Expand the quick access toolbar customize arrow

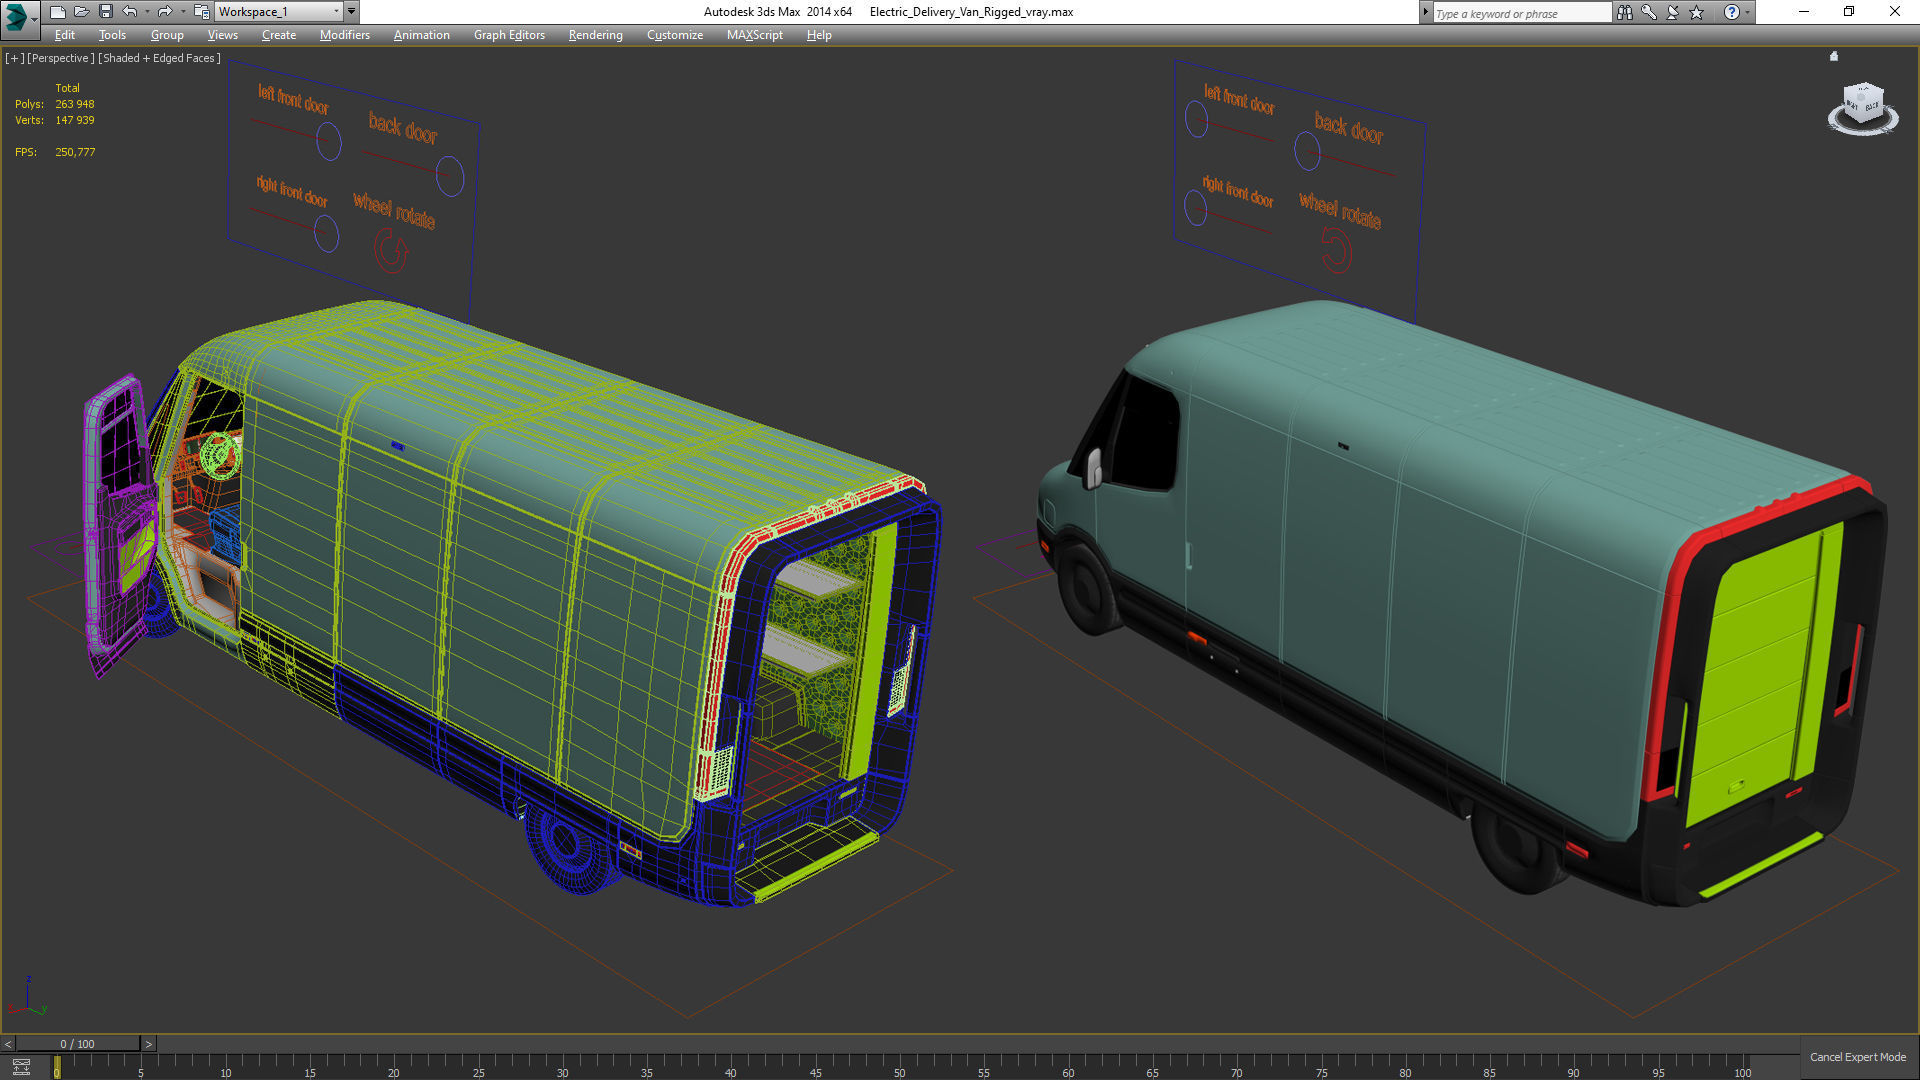pyautogui.click(x=351, y=12)
